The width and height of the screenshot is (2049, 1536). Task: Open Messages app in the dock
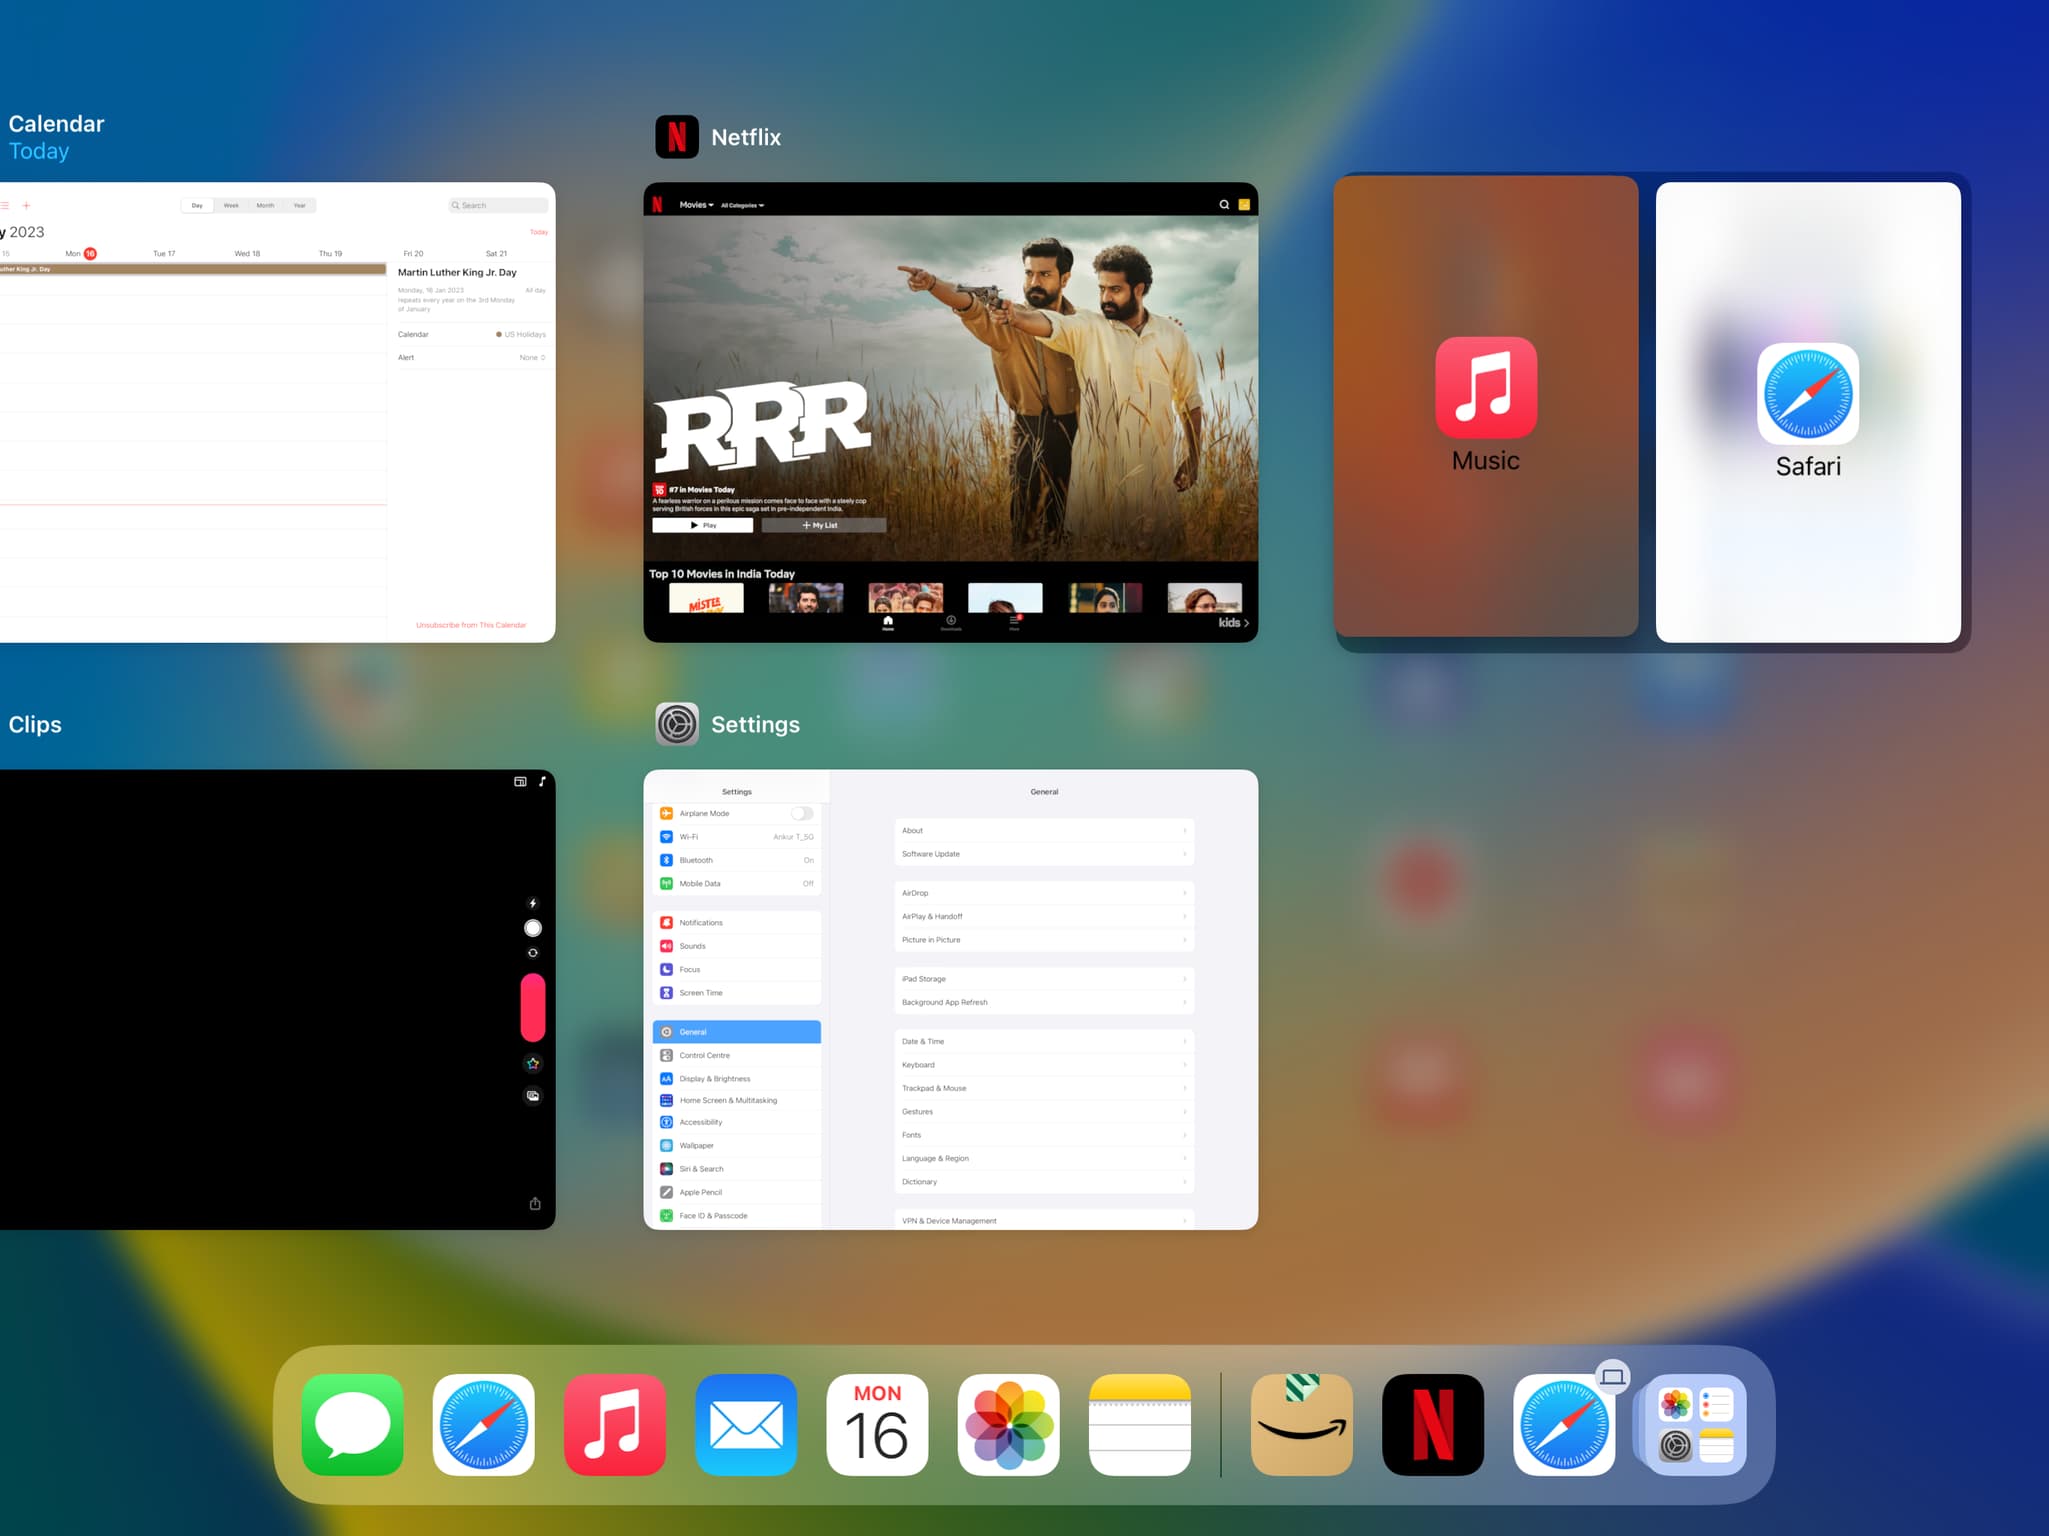pyautogui.click(x=353, y=1424)
